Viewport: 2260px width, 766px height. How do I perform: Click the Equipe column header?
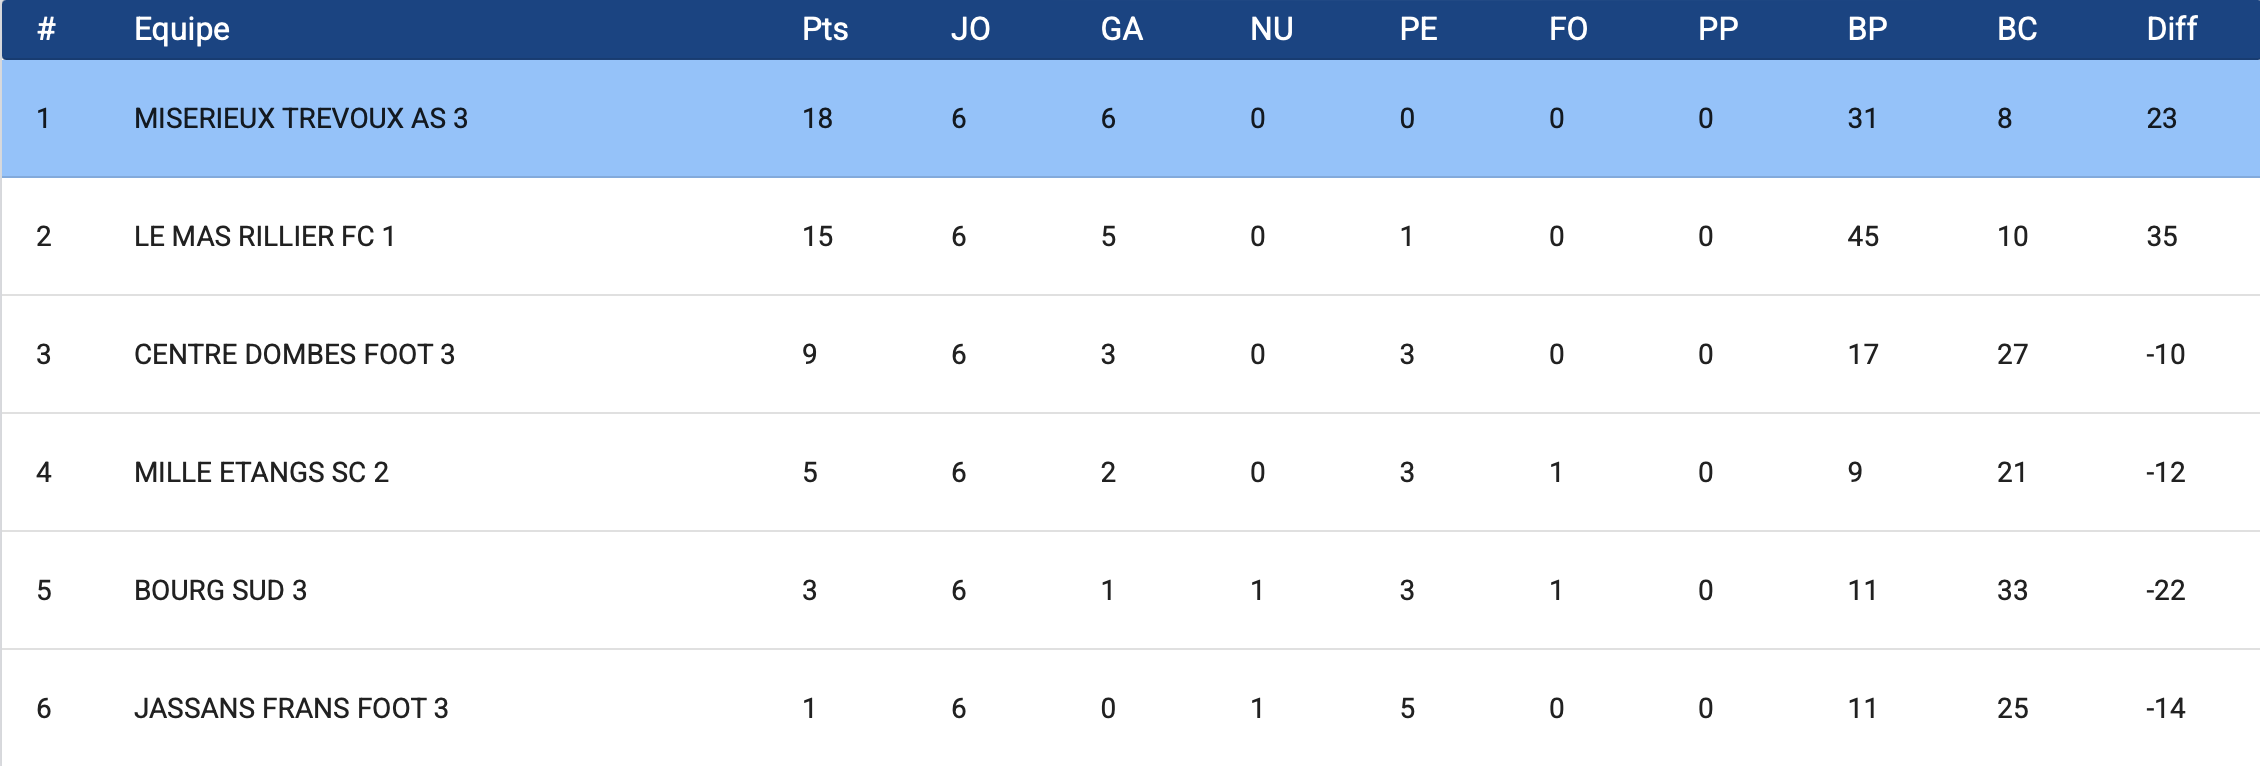click(x=182, y=29)
